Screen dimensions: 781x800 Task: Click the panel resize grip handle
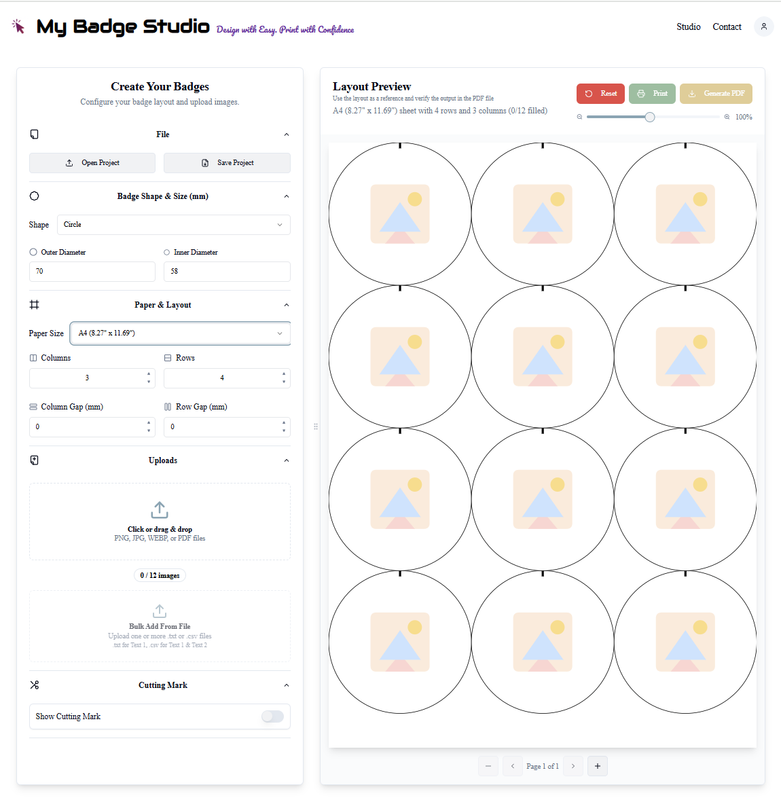(316, 426)
